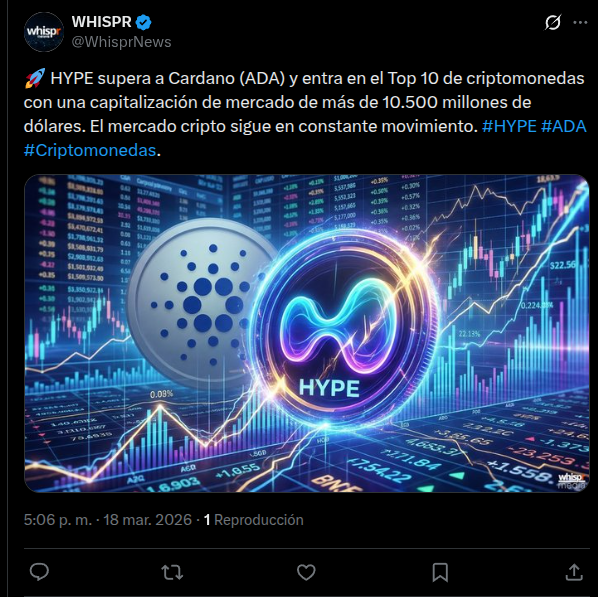Like the post with heart icon
The height and width of the screenshot is (597, 598).
306,572
